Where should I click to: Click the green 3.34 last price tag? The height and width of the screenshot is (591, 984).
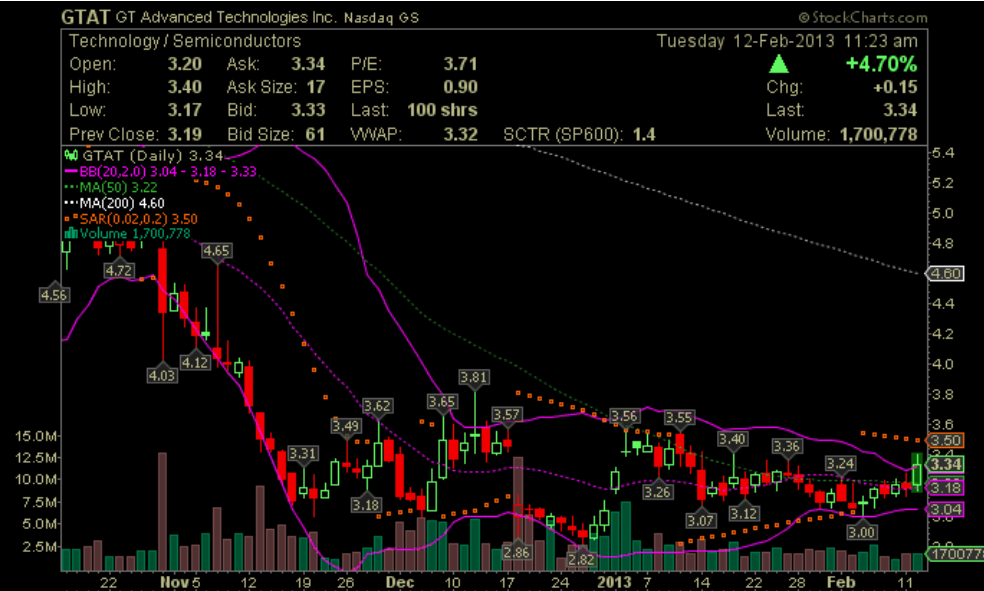click(945, 464)
